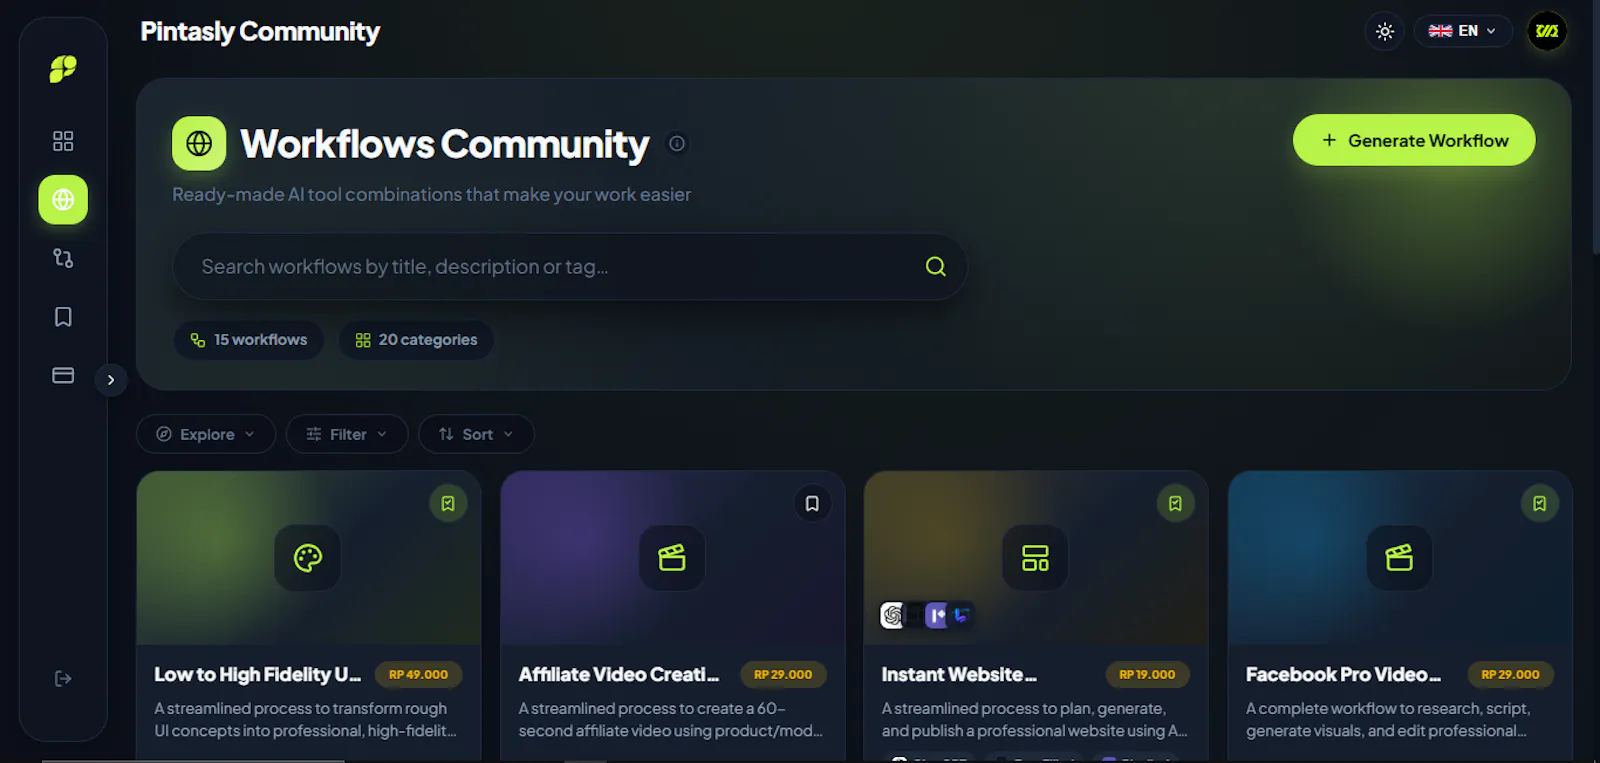Click the RP 19.000 price tag
Image resolution: width=1600 pixels, height=763 pixels.
click(x=1147, y=675)
